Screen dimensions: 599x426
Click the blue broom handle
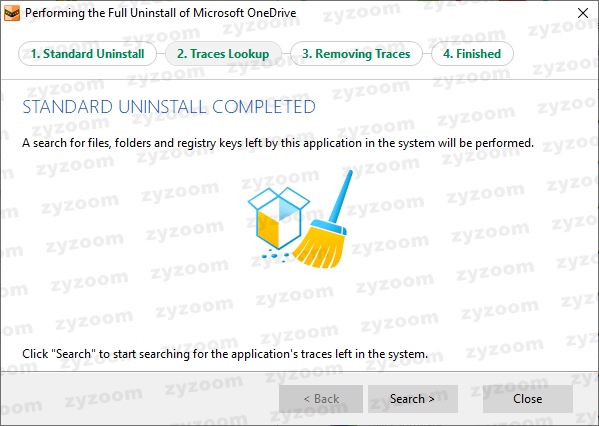pos(341,197)
